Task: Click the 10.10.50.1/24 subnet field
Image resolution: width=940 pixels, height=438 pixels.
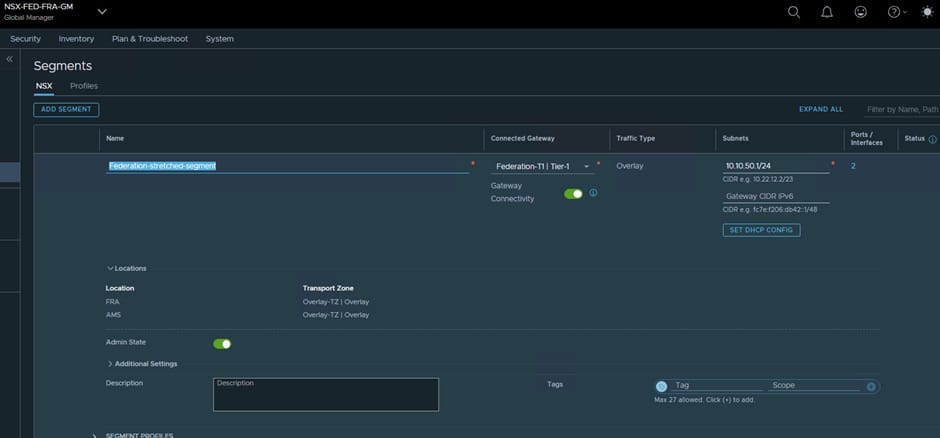Action: tap(776, 166)
